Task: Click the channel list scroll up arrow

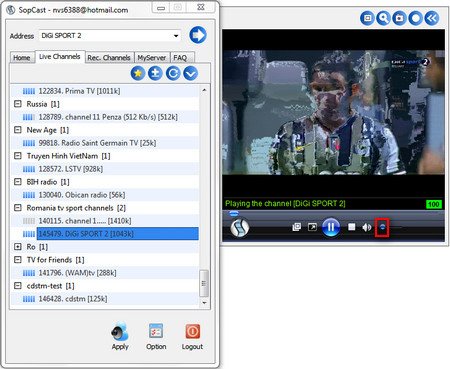Action: point(204,90)
